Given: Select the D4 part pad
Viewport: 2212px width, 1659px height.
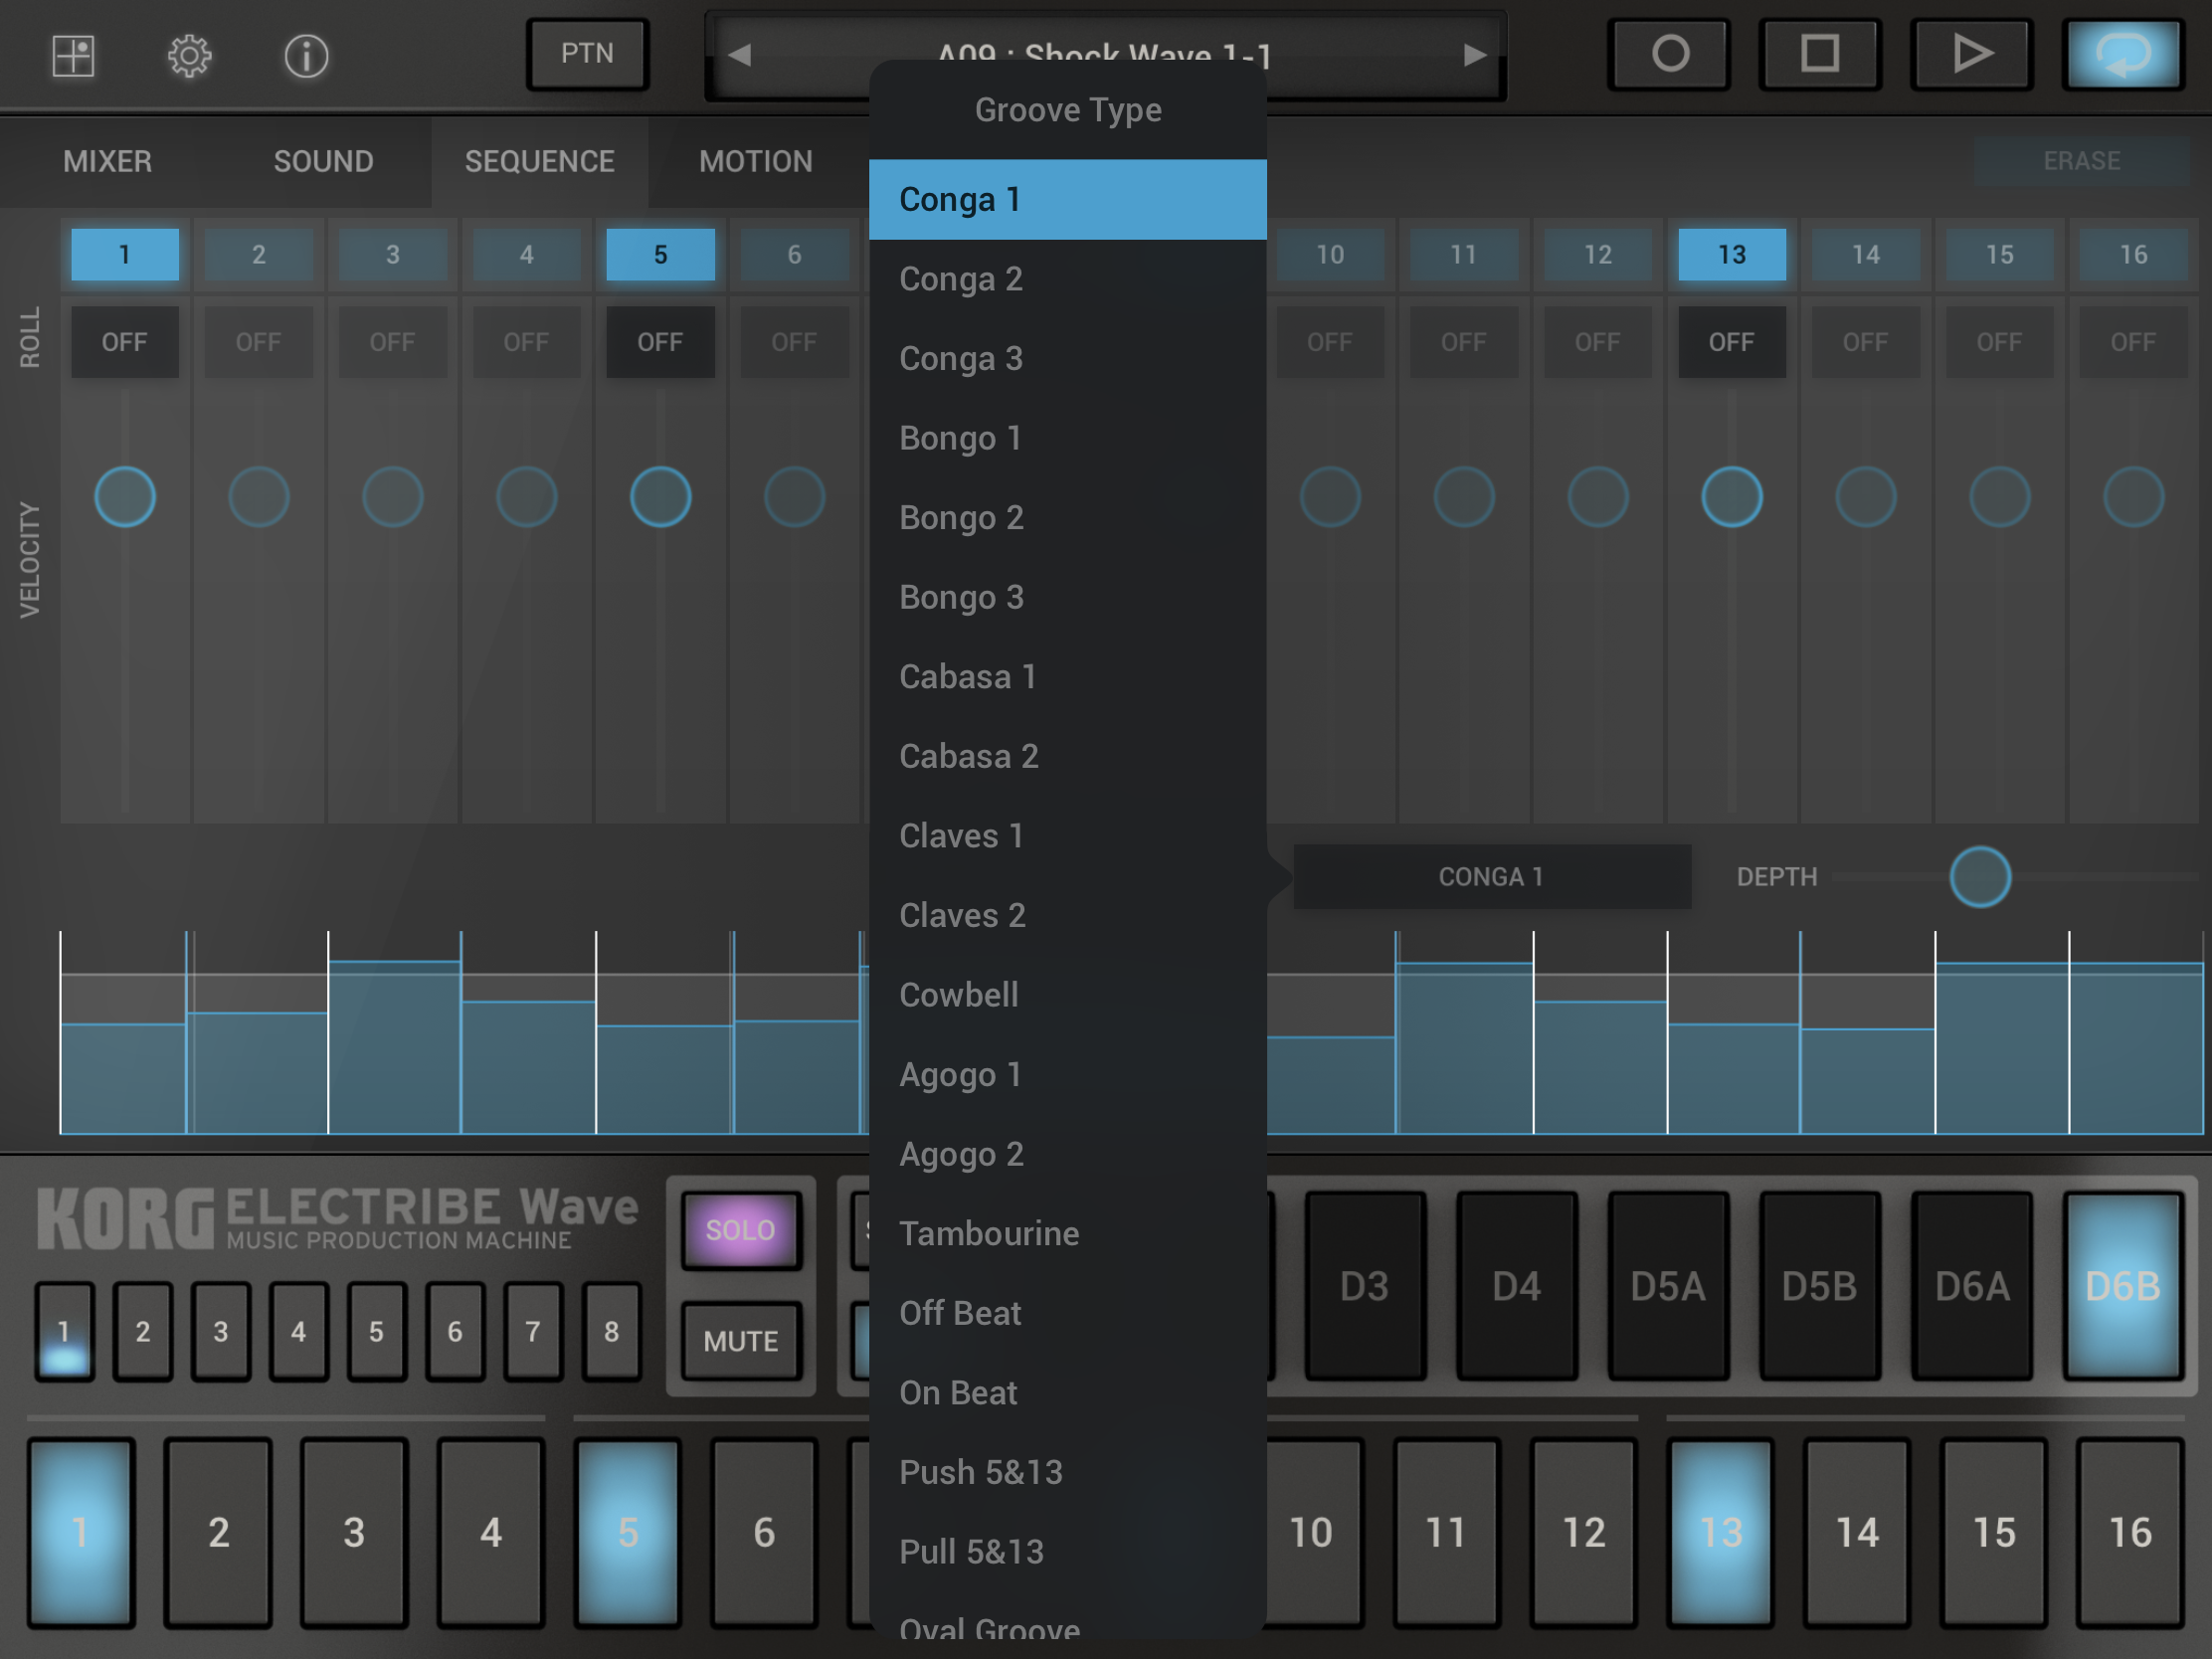Looking at the screenshot, I should point(1516,1286).
